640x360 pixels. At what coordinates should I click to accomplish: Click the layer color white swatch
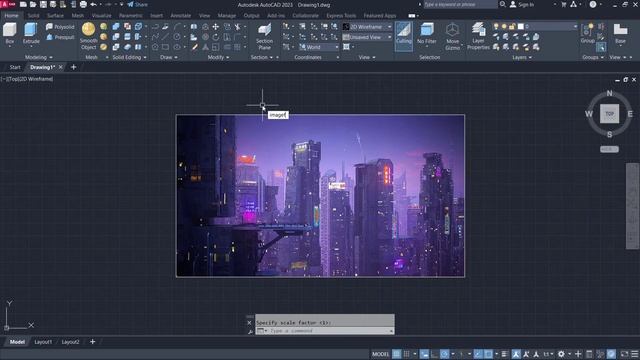[521, 27]
